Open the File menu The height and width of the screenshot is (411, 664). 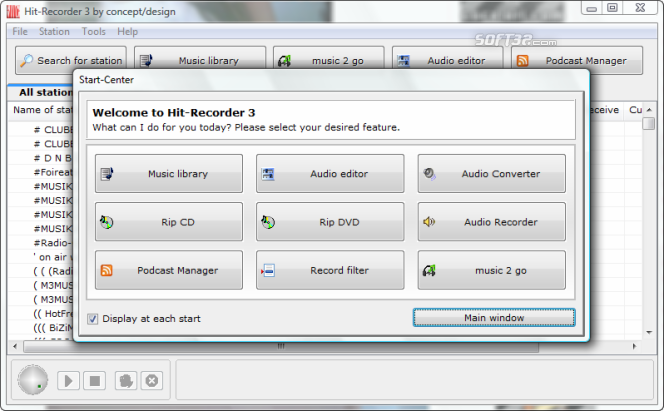pos(20,32)
